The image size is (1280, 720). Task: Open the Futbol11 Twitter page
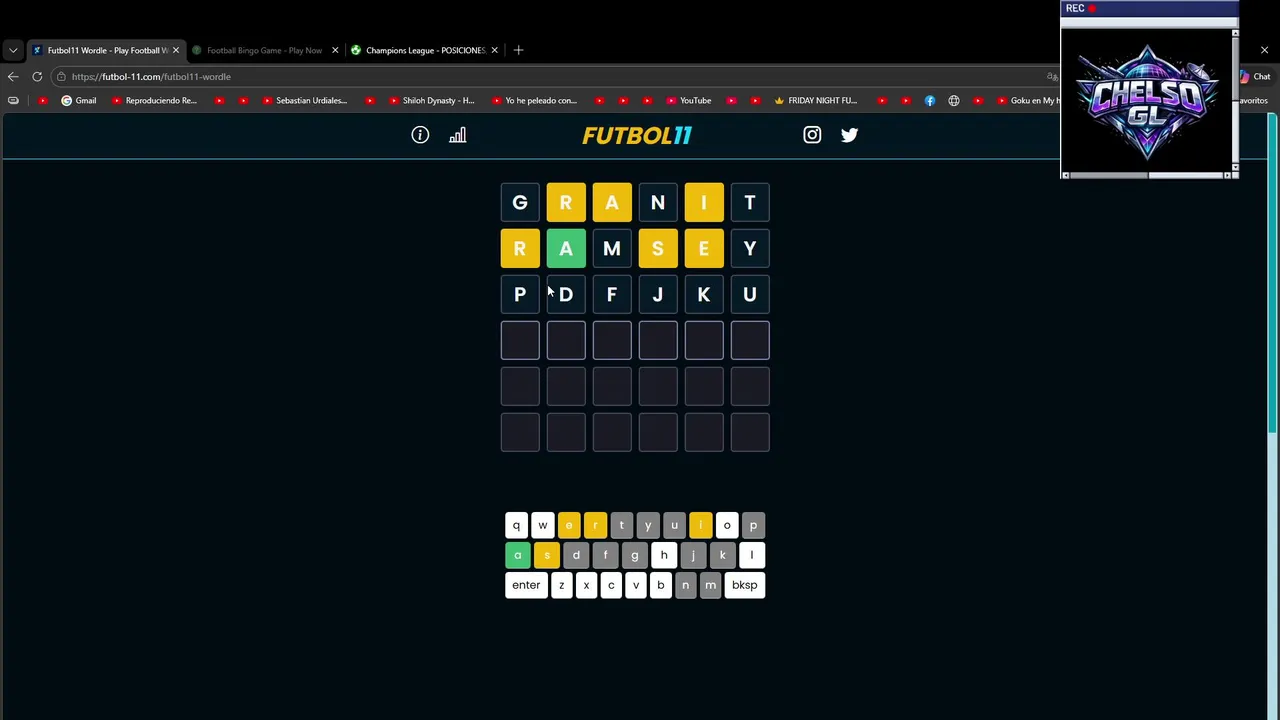[x=849, y=135]
